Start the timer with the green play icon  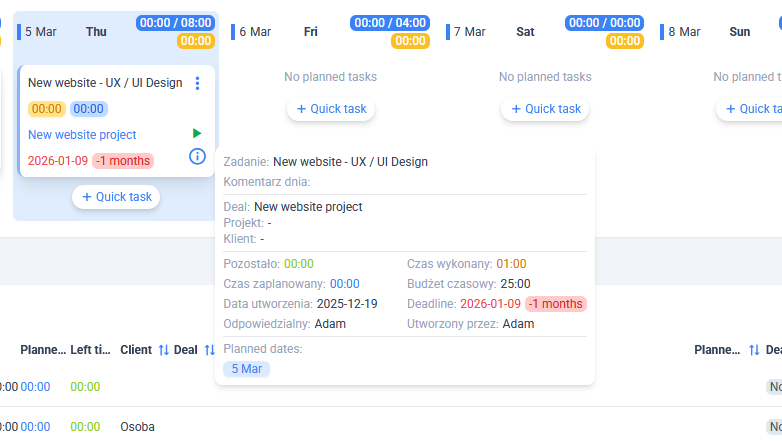pyautogui.click(x=197, y=133)
